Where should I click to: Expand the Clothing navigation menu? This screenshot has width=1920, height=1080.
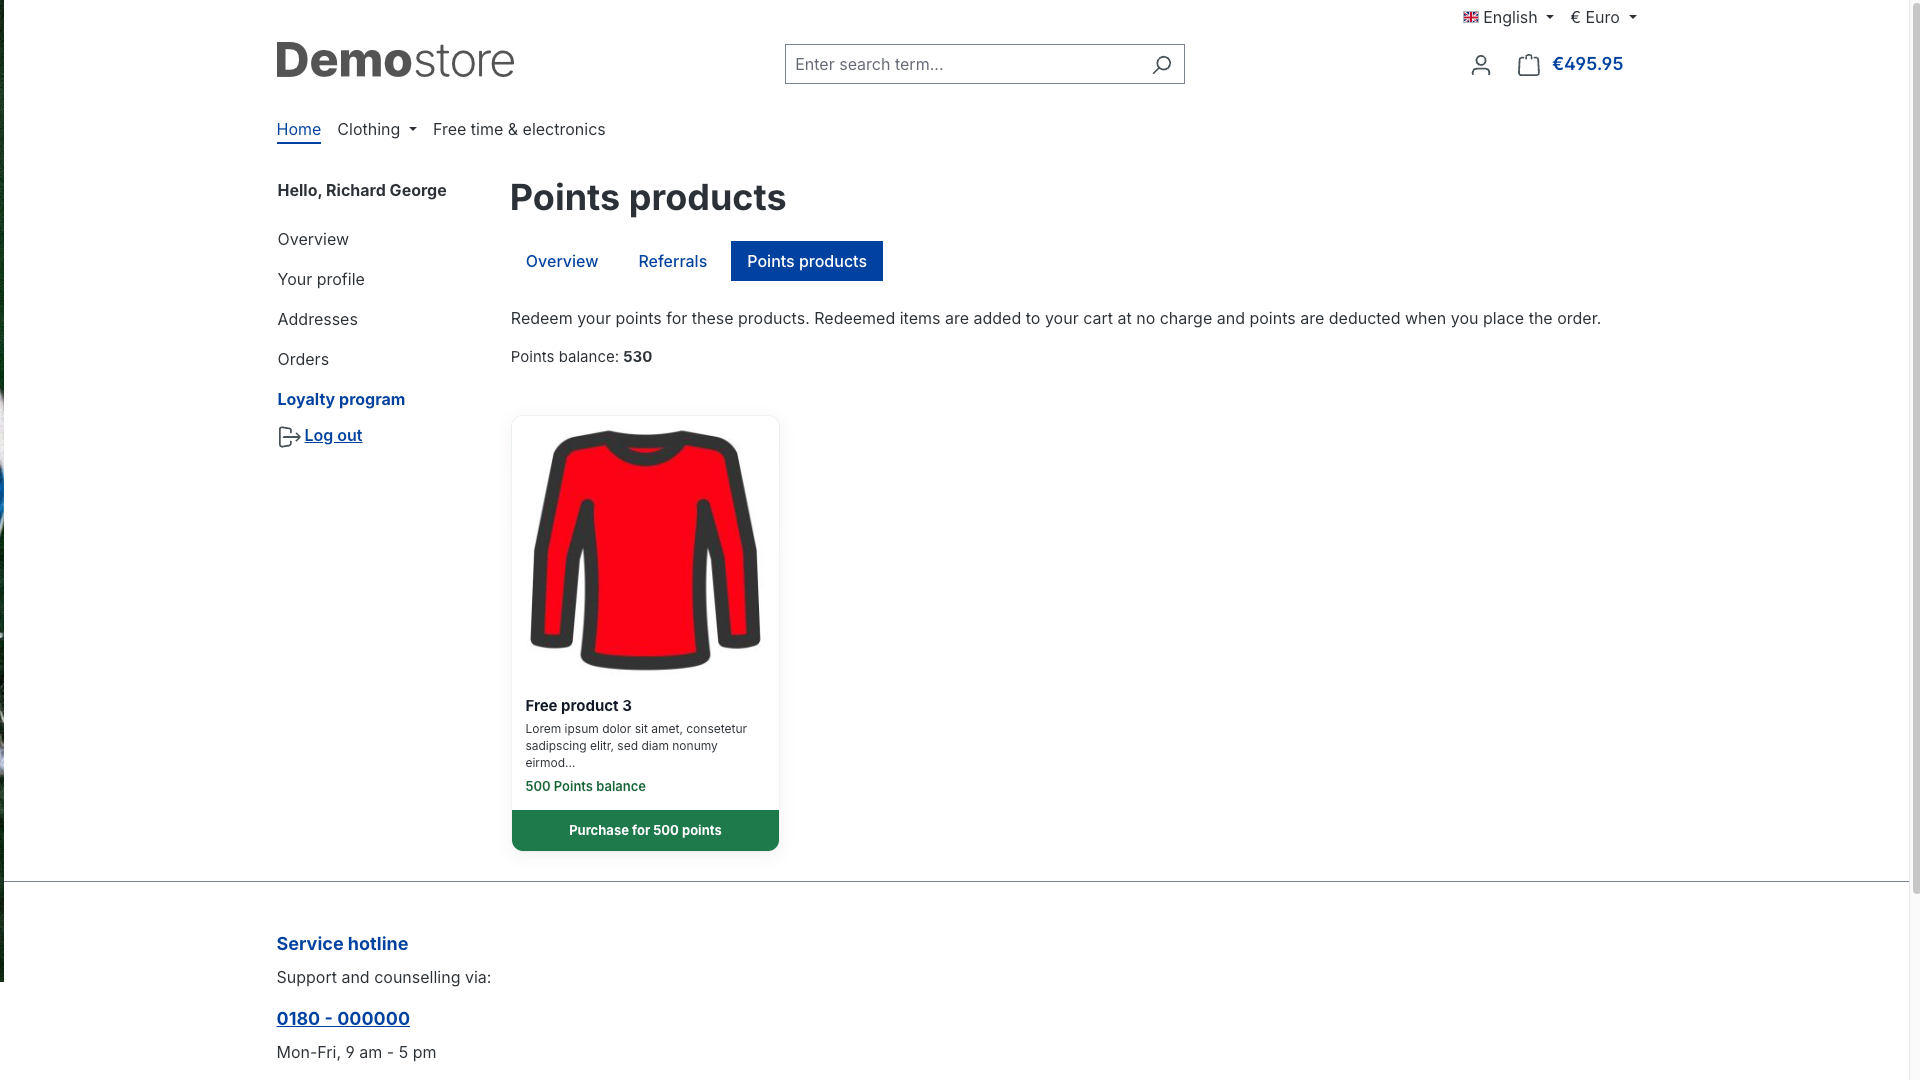coord(377,129)
